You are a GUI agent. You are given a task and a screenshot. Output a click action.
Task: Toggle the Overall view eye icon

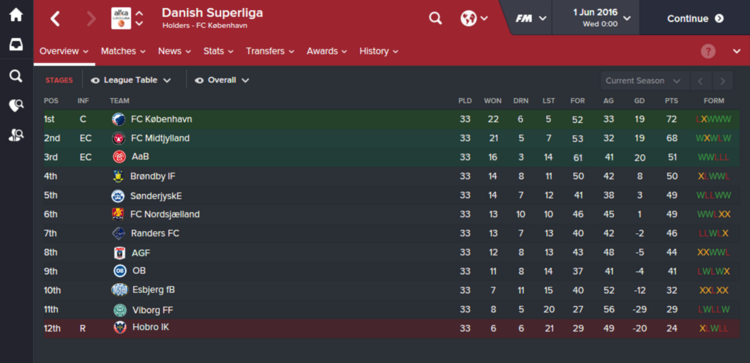pyautogui.click(x=199, y=80)
